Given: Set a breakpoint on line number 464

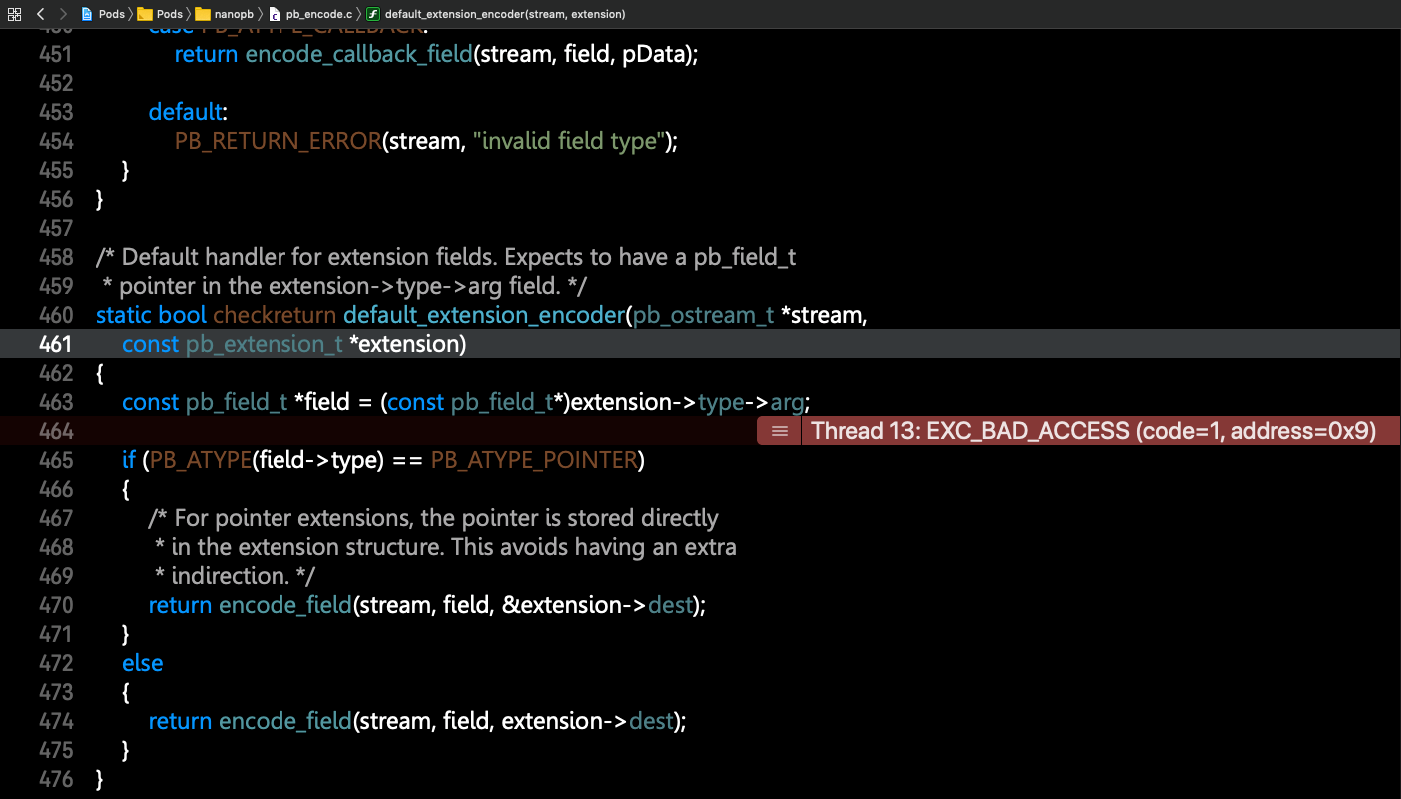Looking at the screenshot, I should [x=57, y=431].
